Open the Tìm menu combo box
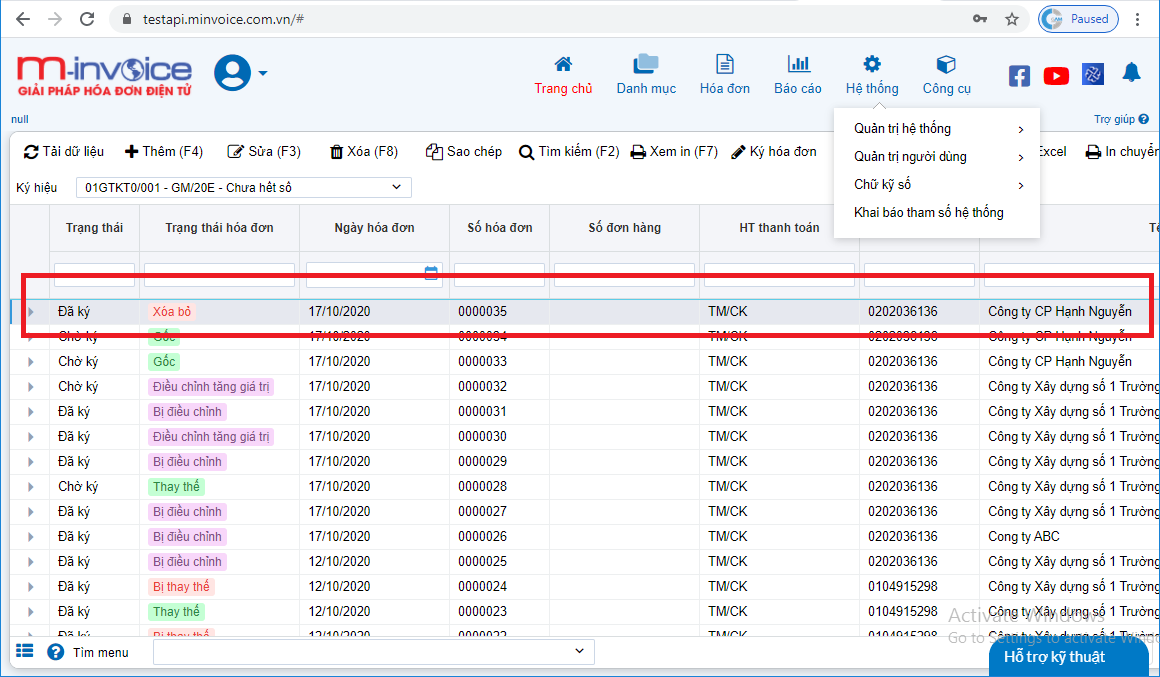This screenshot has width=1160, height=677. pos(374,652)
